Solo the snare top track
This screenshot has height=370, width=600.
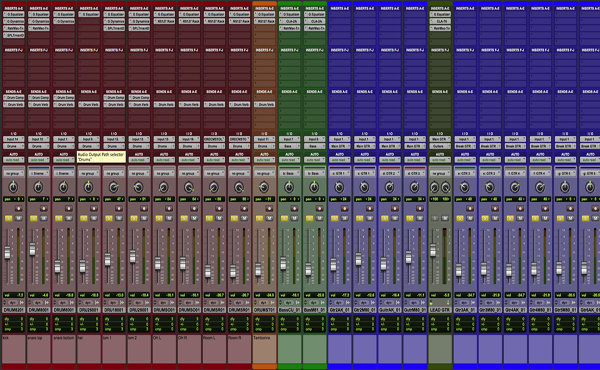pos(34,218)
